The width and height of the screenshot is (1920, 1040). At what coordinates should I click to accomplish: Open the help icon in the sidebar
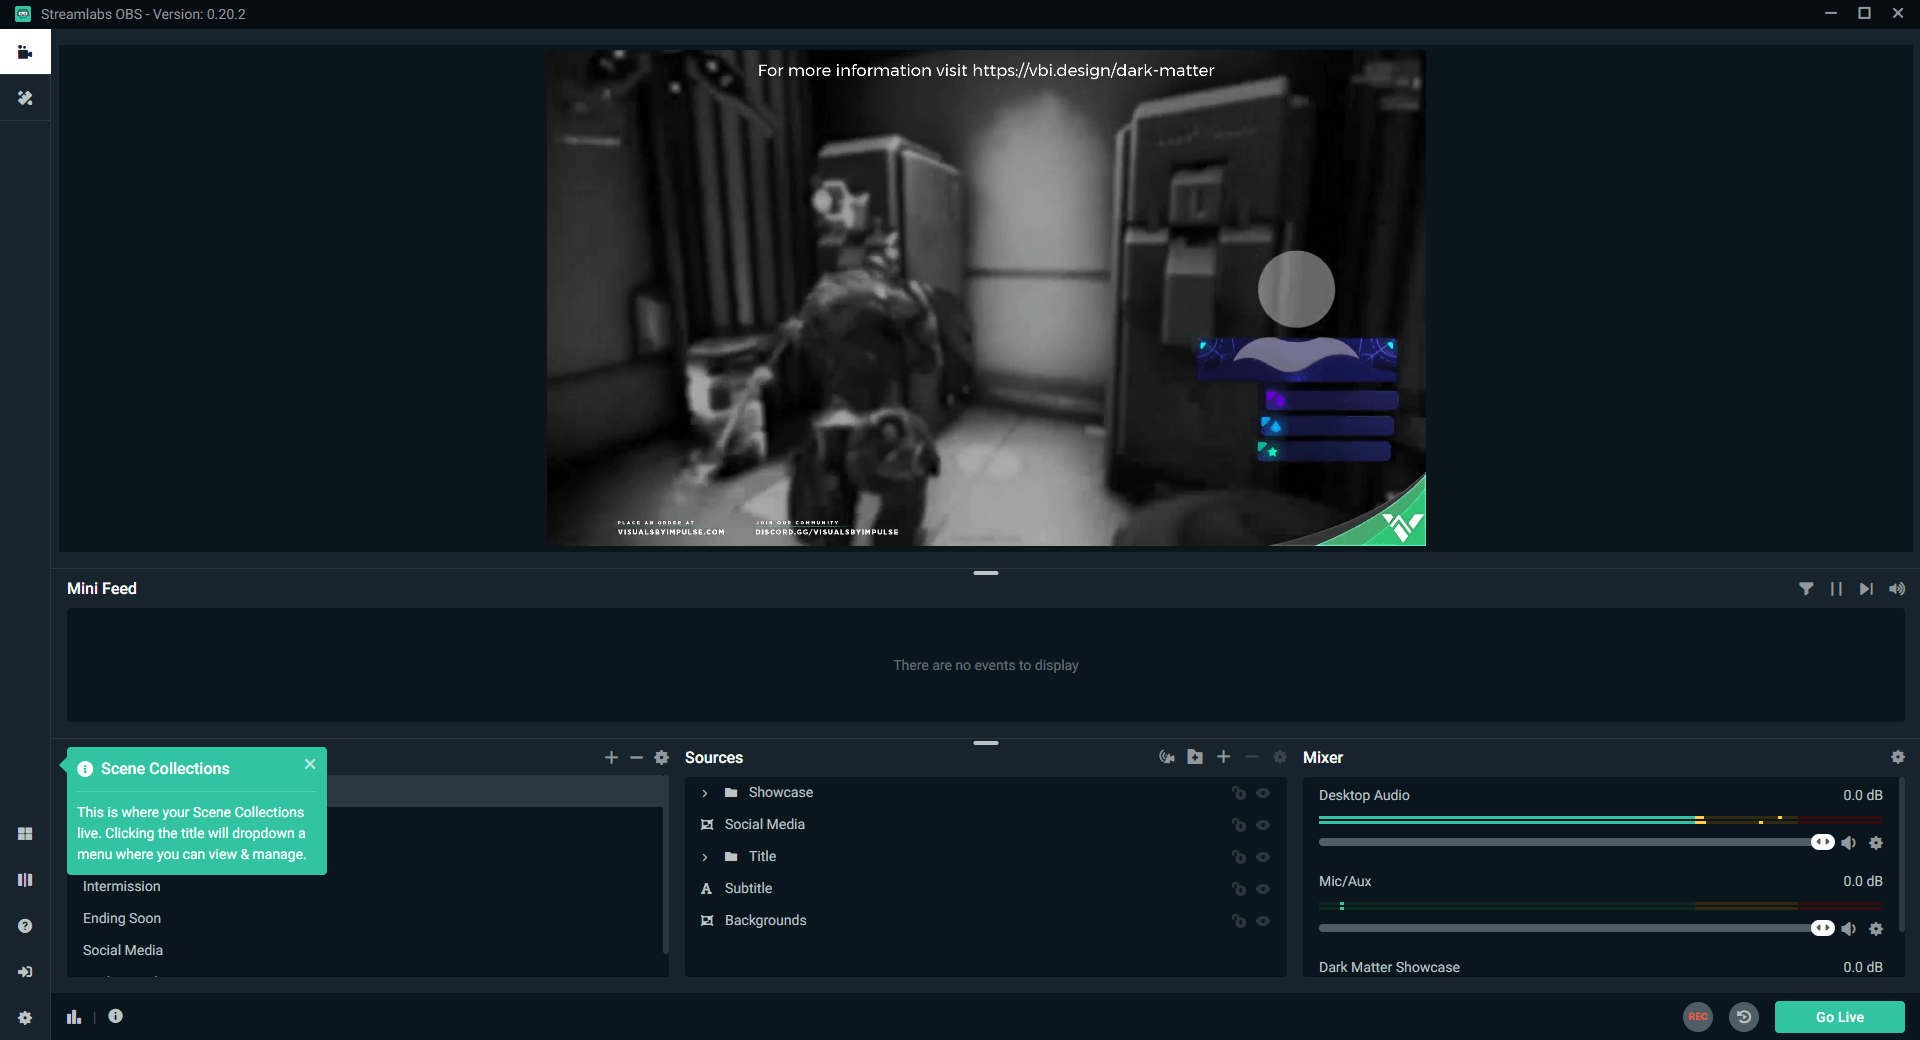pyautogui.click(x=25, y=925)
